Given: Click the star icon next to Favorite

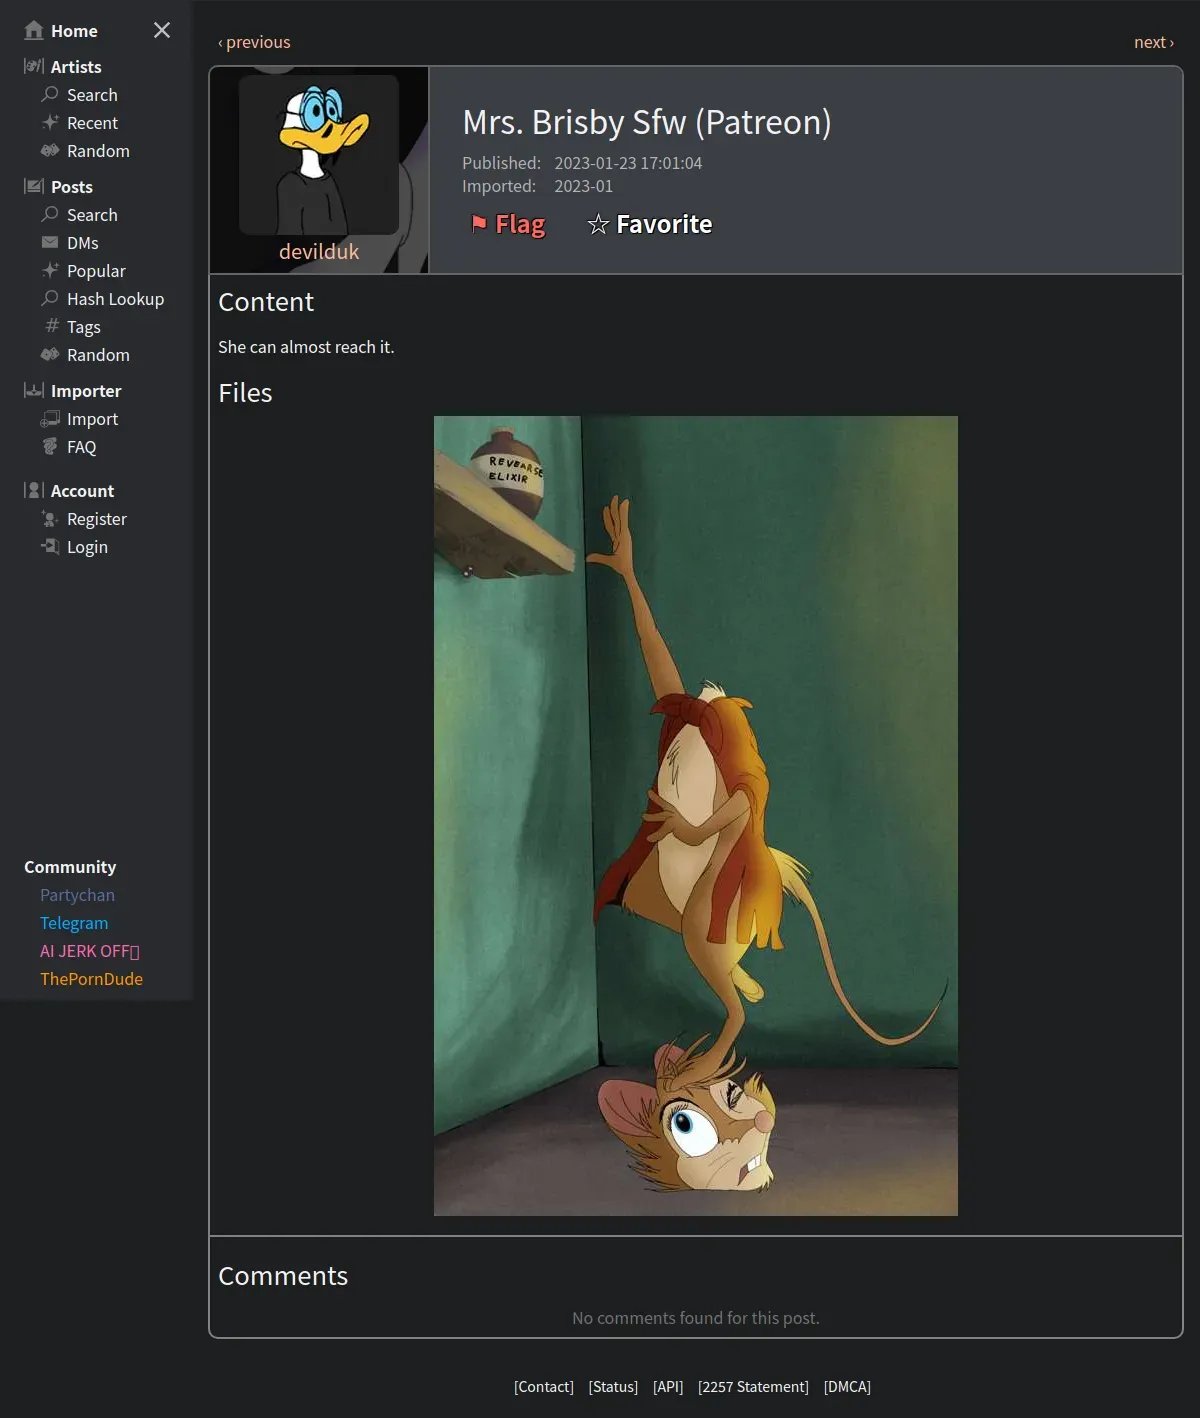Looking at the screenshot, I should (598, 224).
